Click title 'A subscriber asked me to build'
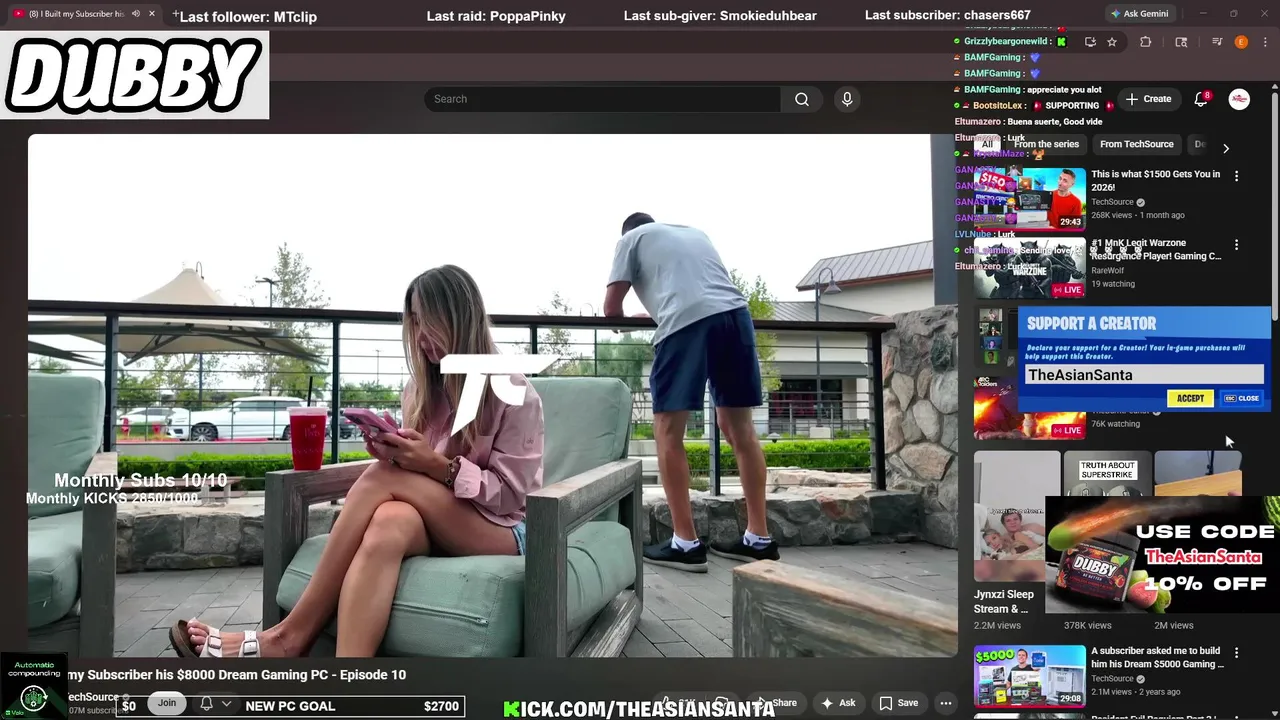The height and width of the screenshot is (720, 1280). click(x=1157, y=657)
